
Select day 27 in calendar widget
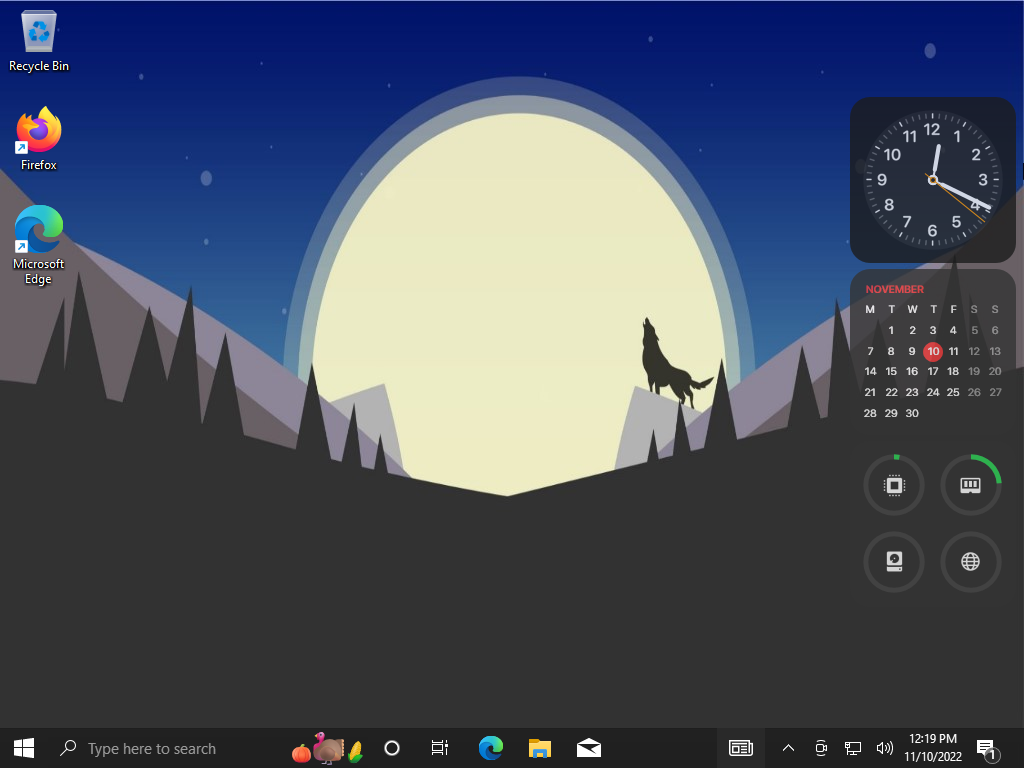click(995, 392)
